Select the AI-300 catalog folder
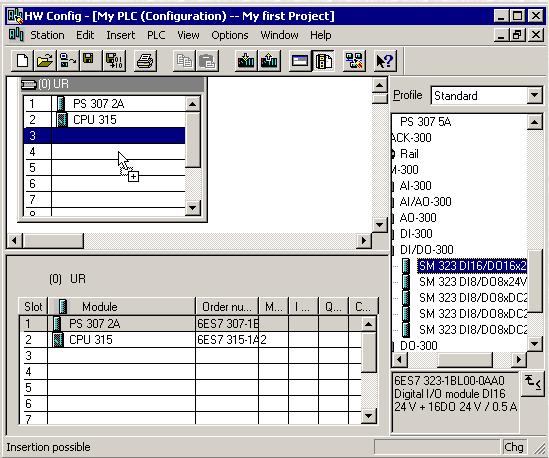This screenshot has height=458, width=549. (x=415, y=186)
